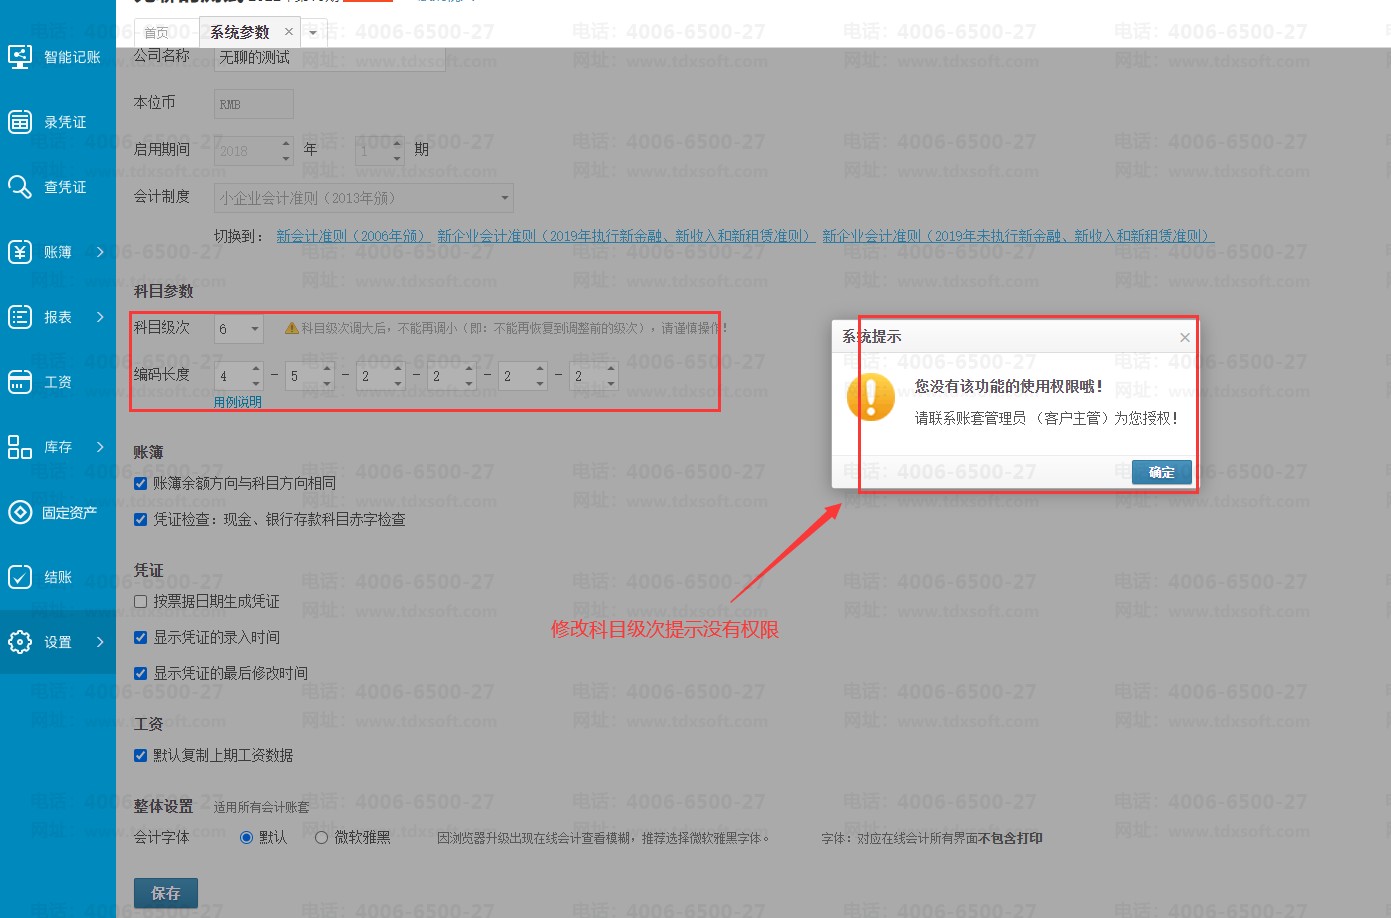Open the 工资 payroll icon
The height and width of the screenshot is (918, 1391).
pos(20,382)
